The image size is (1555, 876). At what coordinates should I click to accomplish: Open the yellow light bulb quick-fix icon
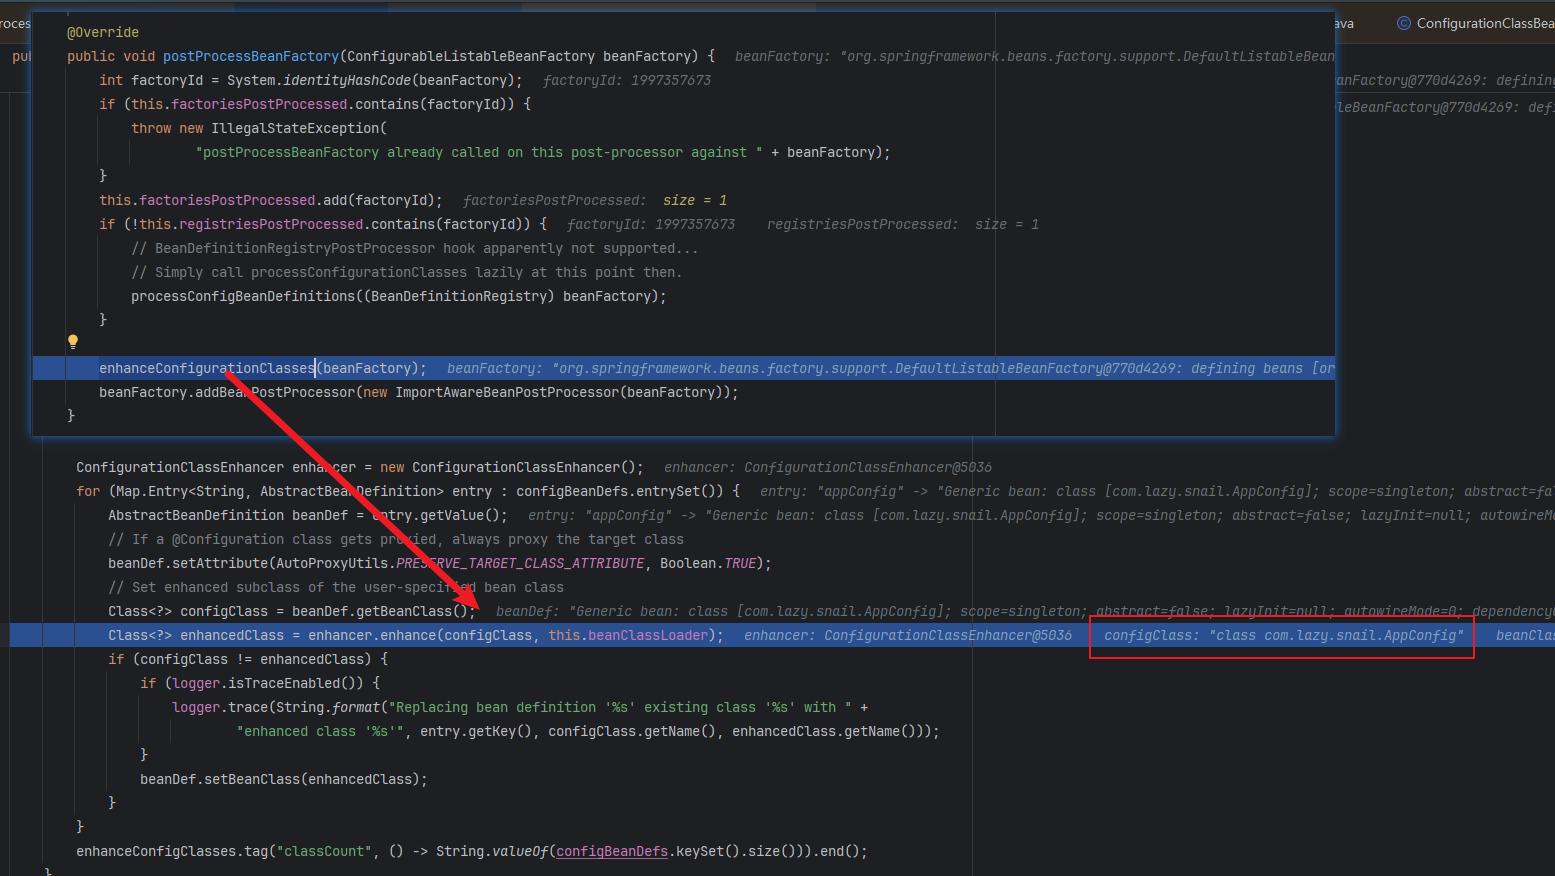click(x=73, y=342)
